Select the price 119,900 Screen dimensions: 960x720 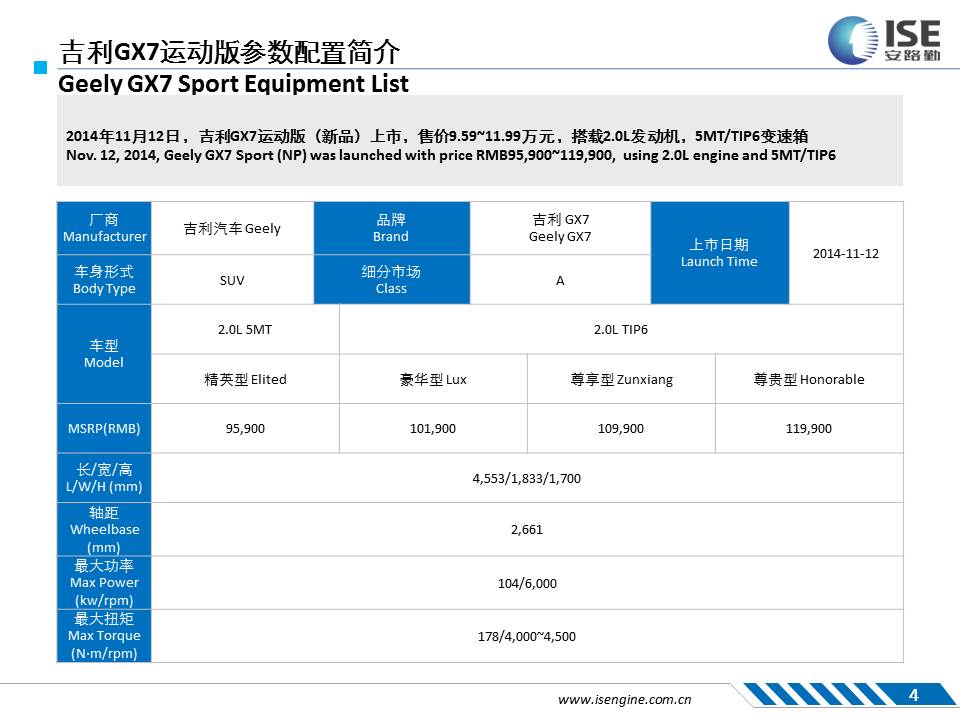click(x=809, y=429)
